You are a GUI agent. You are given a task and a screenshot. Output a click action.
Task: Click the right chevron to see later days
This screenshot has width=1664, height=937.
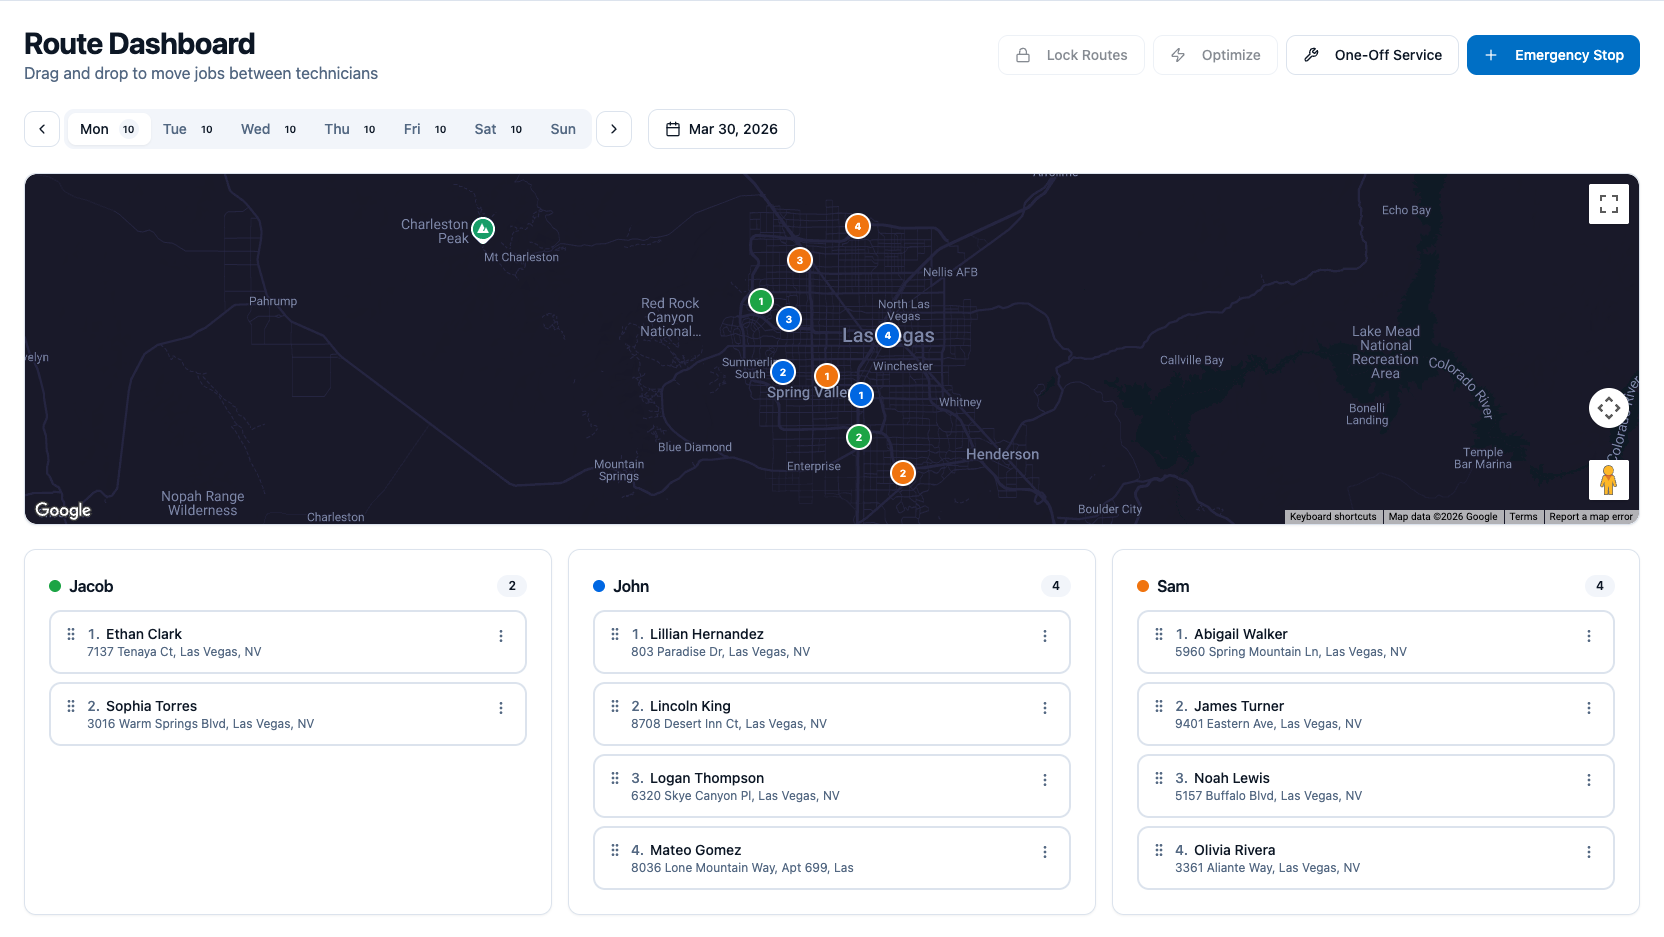[613, 129]
